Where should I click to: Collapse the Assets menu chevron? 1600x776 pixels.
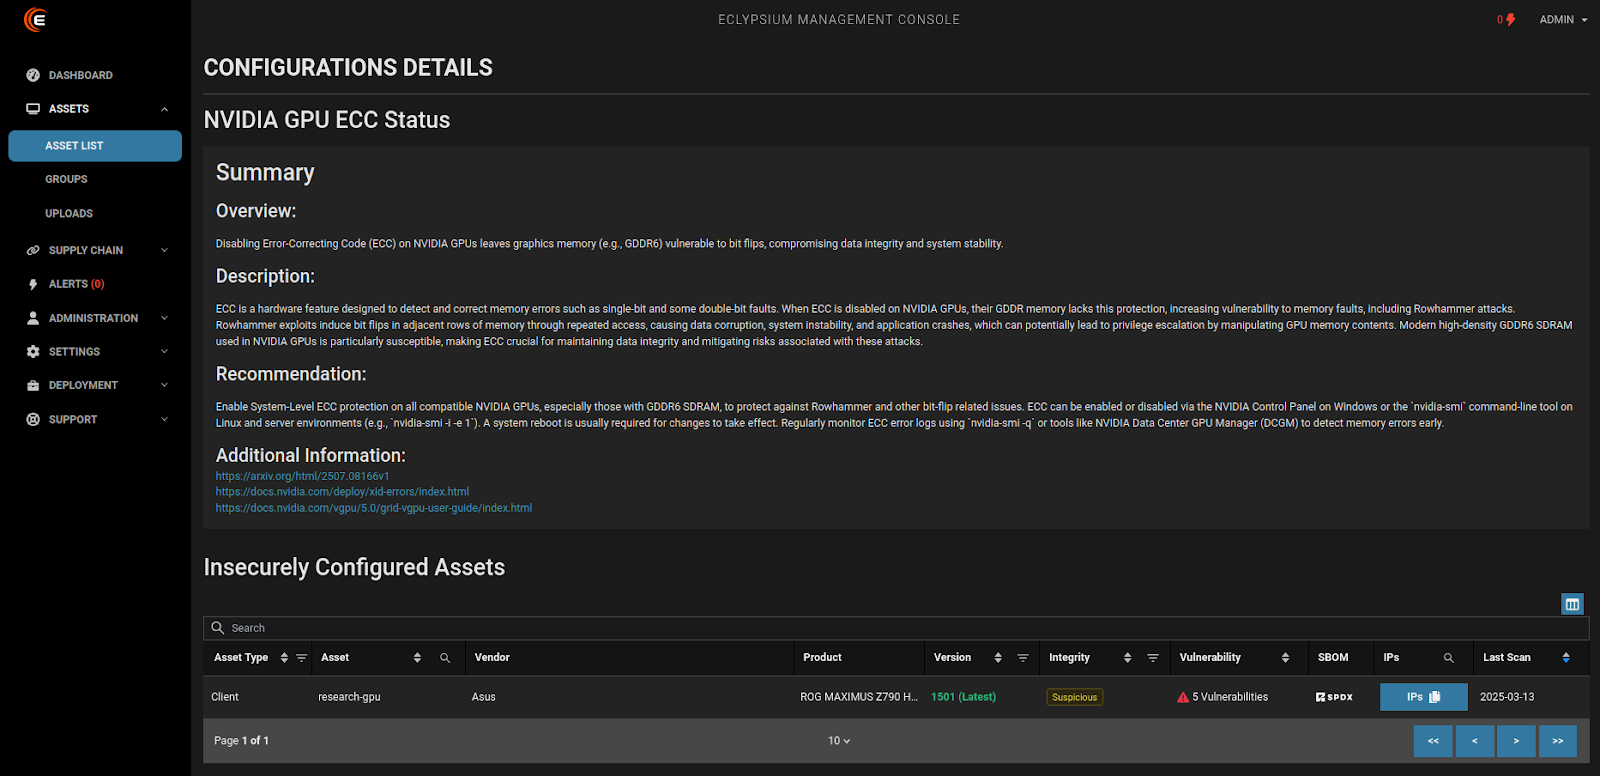pos(164,109)
